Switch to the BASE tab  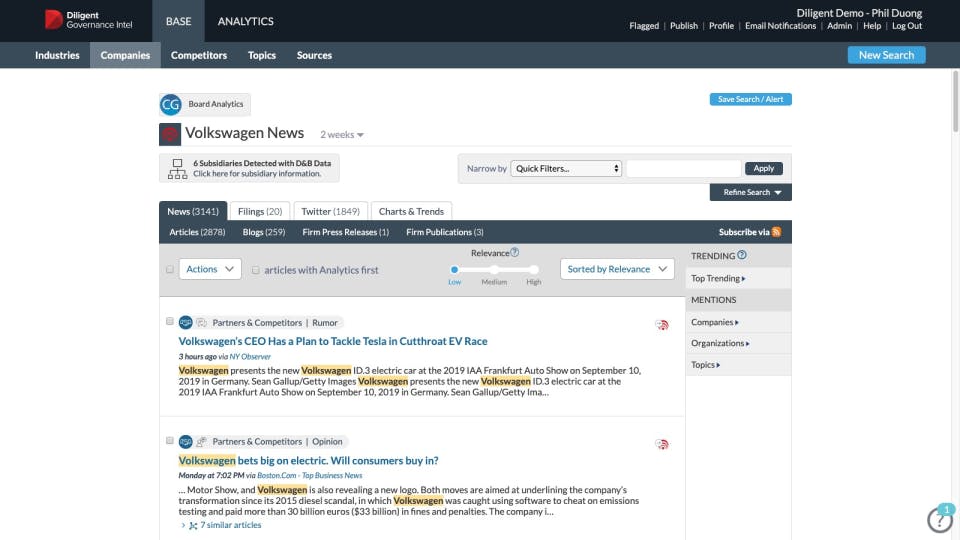point(178,21)
